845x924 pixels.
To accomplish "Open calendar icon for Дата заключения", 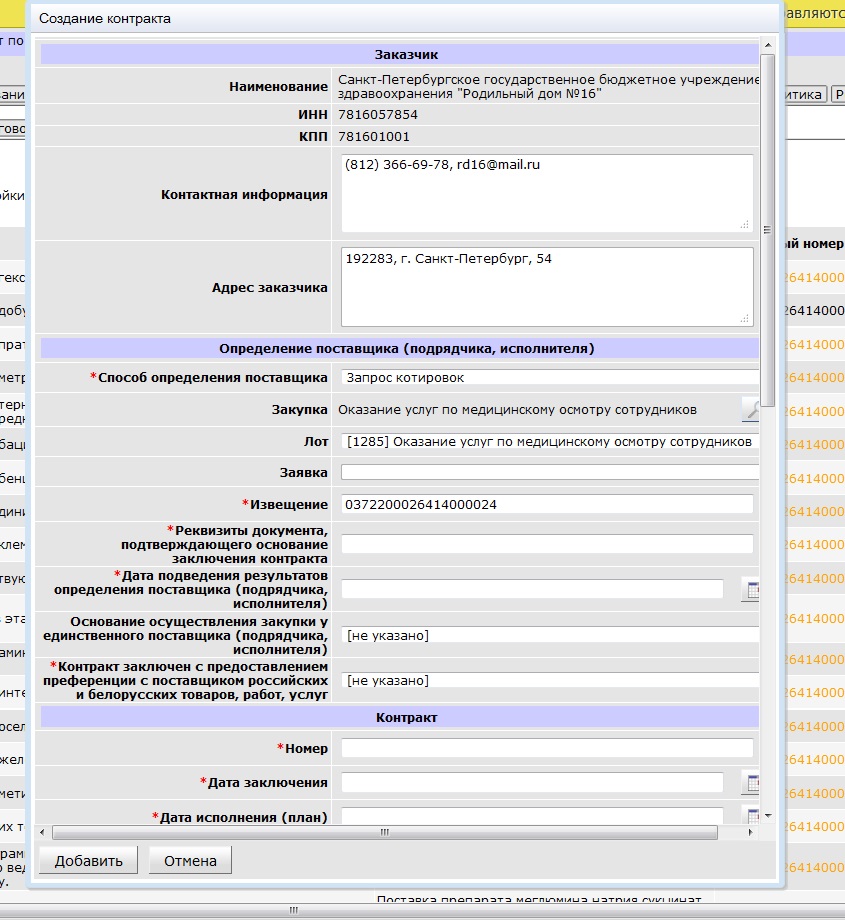I will (751, 783).
